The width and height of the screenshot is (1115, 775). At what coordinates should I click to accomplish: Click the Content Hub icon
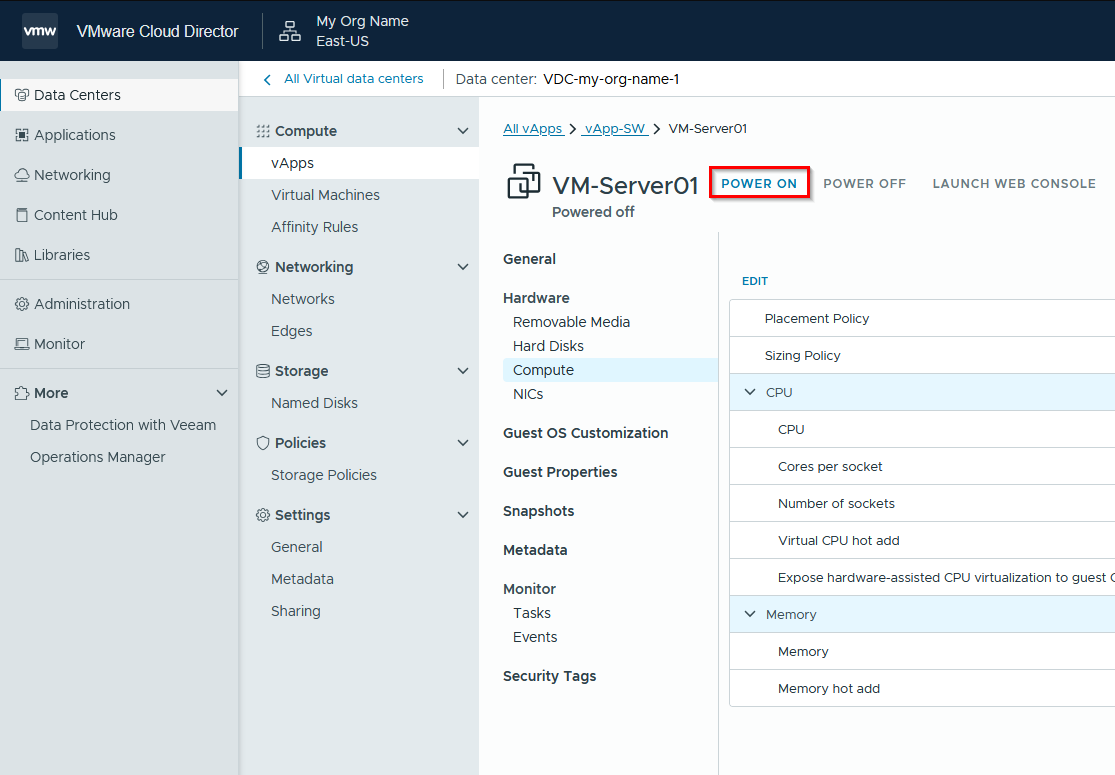(22, 215)
